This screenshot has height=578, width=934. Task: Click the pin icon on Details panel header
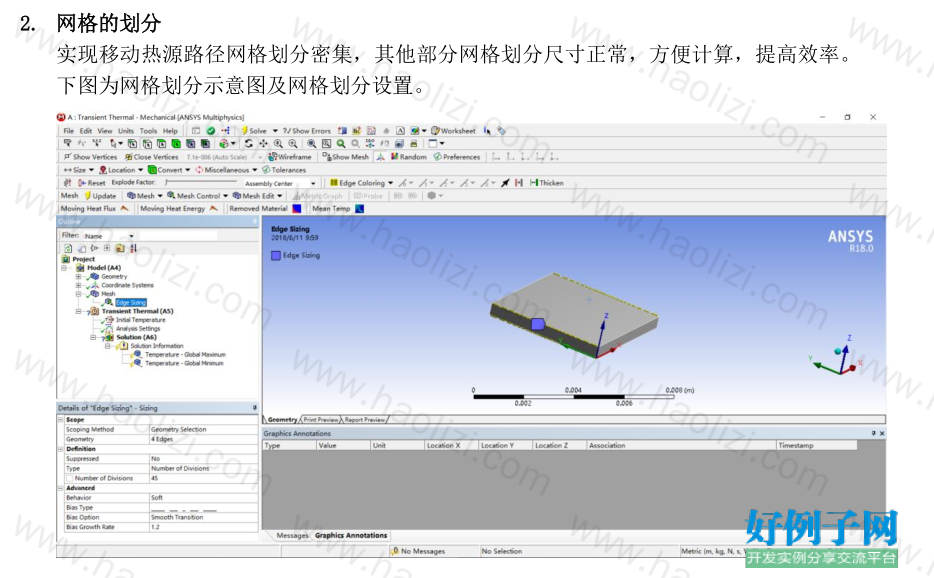(x=255, y=408)
